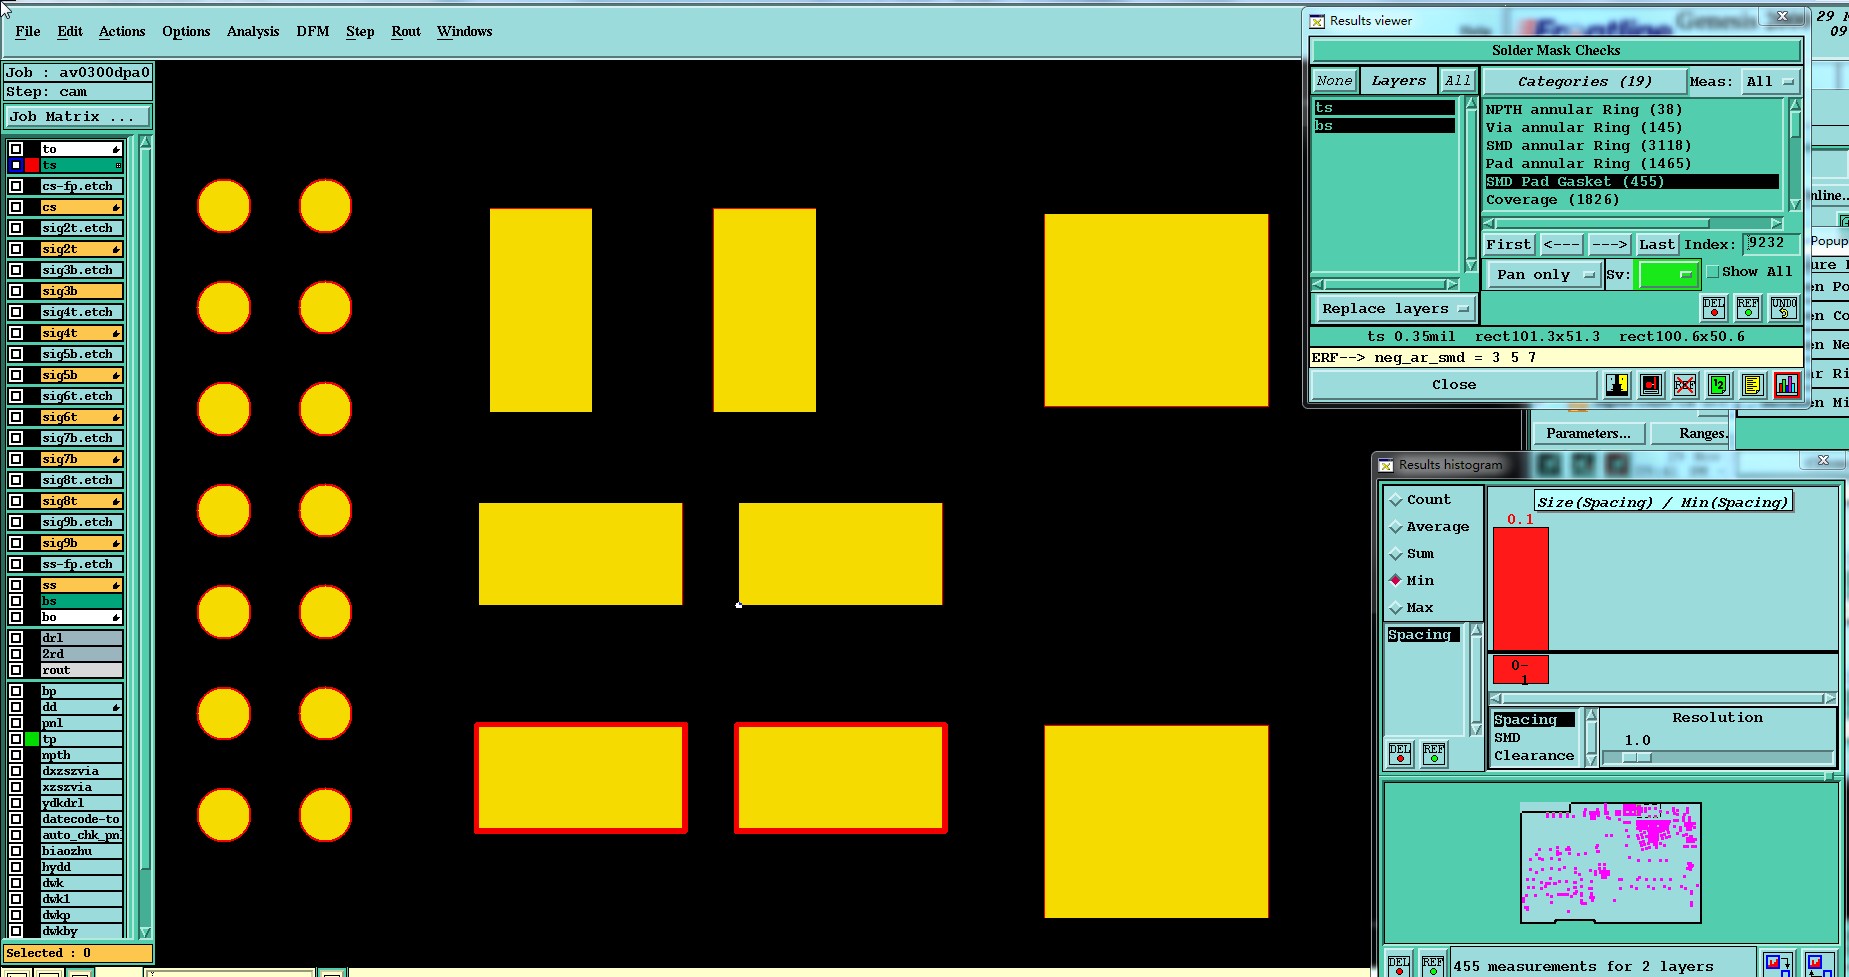The width and height of the screenshot is (1849, 977).
Task: Click the REF icon in Results viewer
Action: pos(1748,307)
